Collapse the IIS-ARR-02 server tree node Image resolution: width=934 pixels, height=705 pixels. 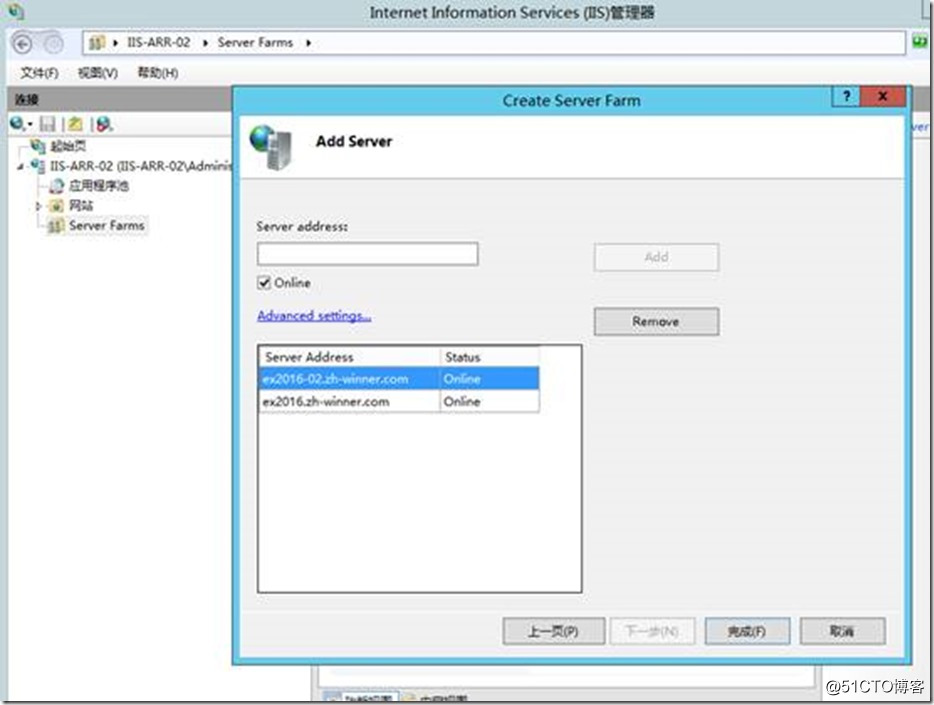(x=21, y=167)
